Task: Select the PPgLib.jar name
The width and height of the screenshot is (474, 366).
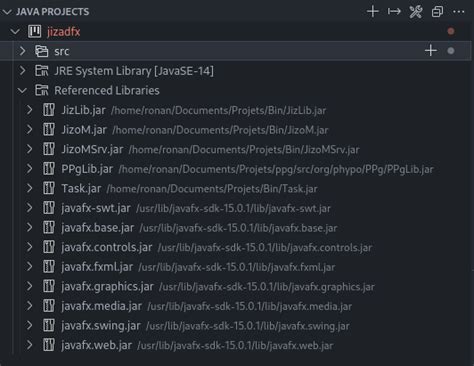Action: click(x=87, y=169)
